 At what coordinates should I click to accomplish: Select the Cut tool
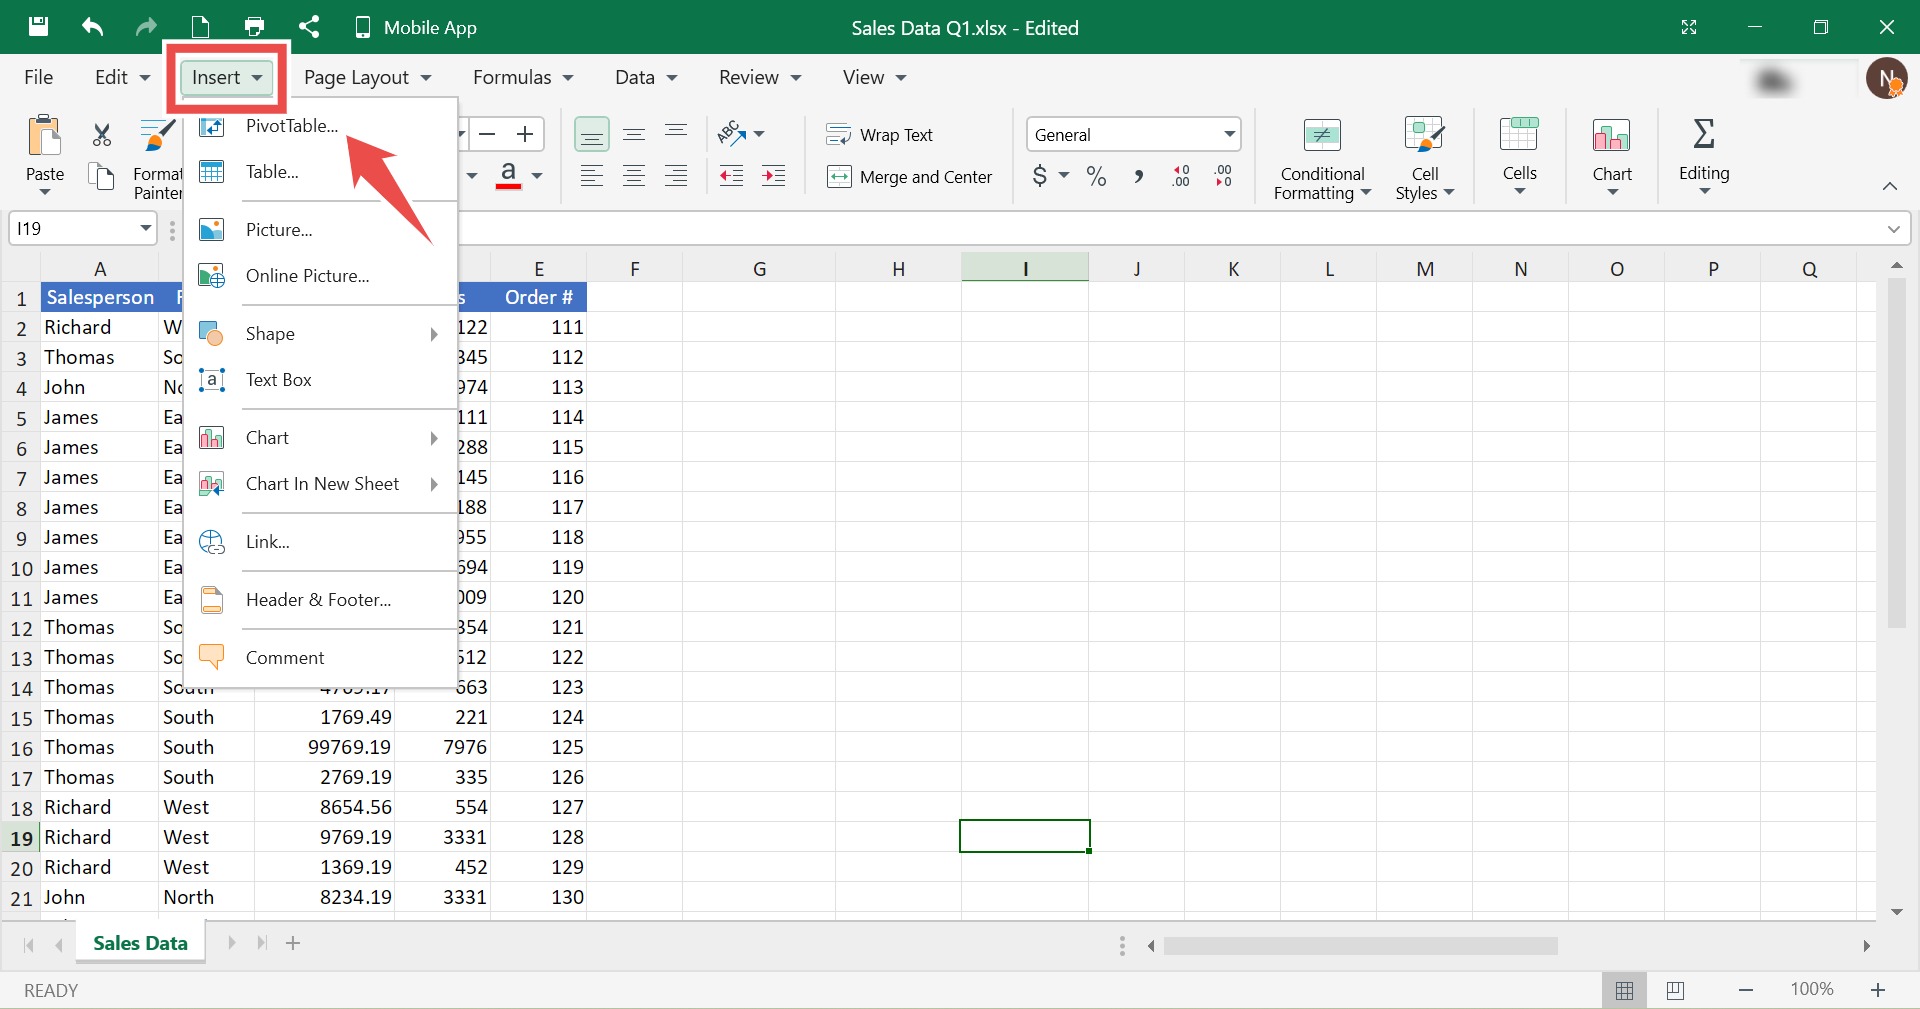(x=100, y=133)
